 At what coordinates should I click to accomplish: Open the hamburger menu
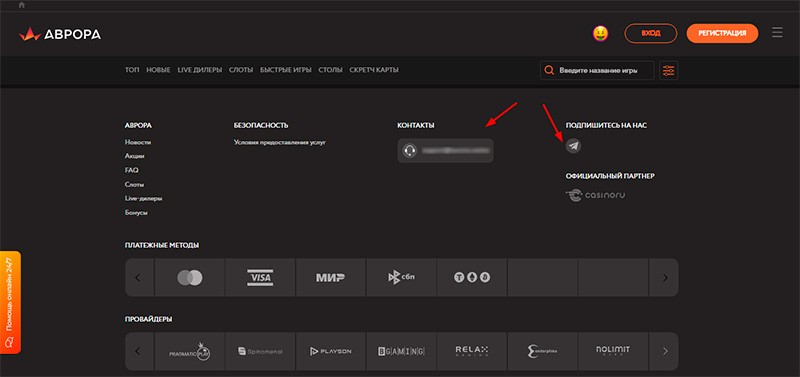(777, 33)
